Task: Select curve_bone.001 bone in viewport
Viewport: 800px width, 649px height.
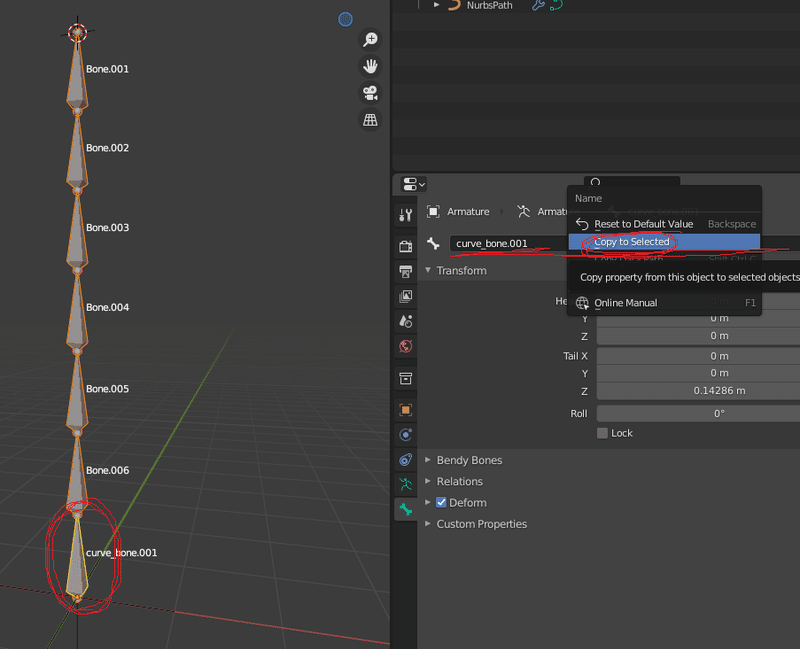Action: tap(77, 559)
